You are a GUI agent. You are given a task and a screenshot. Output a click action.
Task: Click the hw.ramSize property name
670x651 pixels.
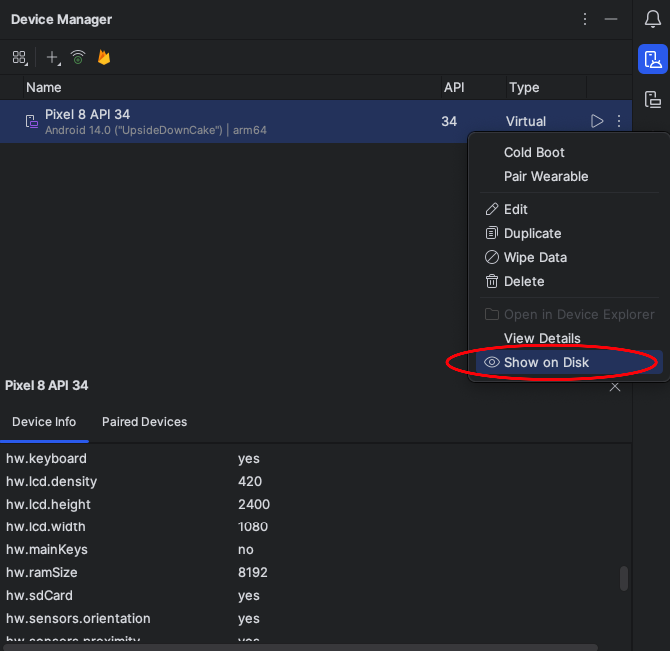41,572
